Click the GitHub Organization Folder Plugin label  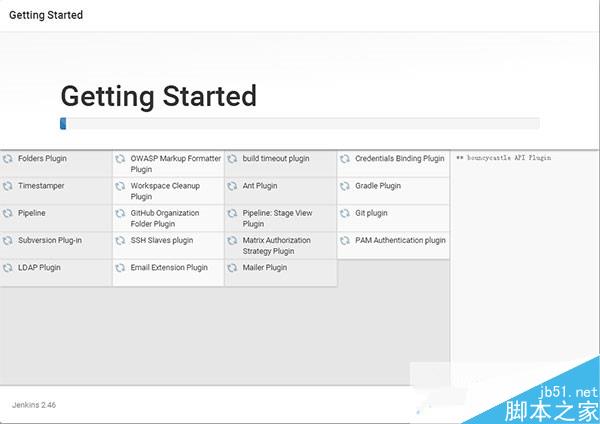click(165, 218)
